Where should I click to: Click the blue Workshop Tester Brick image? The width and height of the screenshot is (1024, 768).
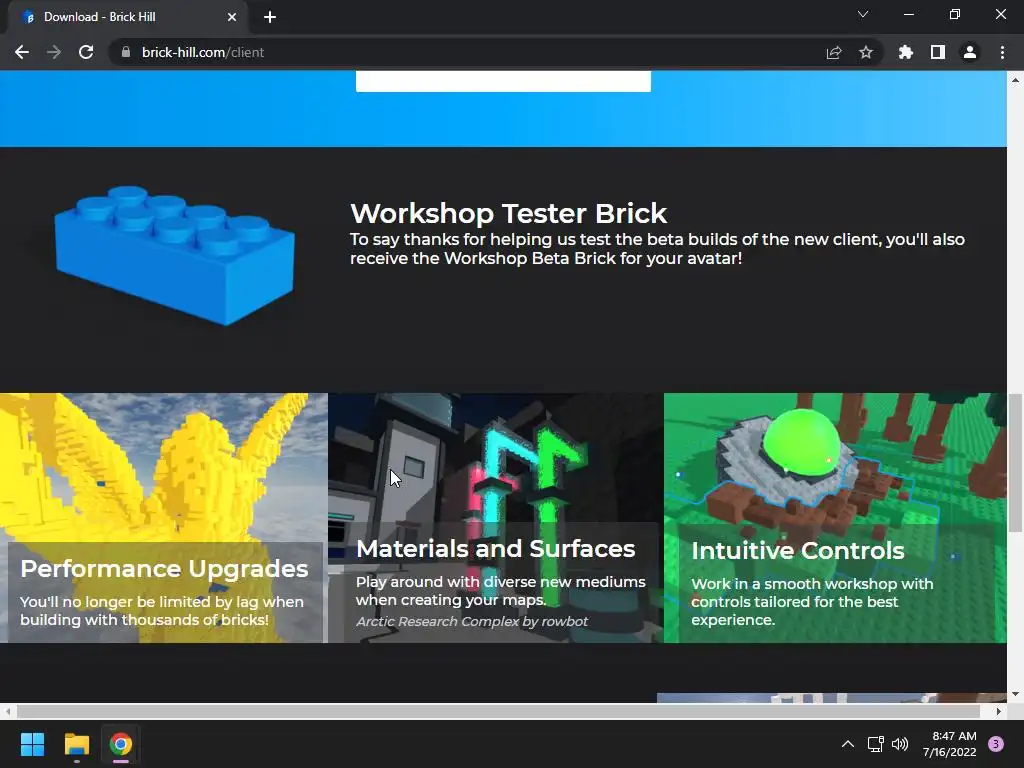[175, 255]
